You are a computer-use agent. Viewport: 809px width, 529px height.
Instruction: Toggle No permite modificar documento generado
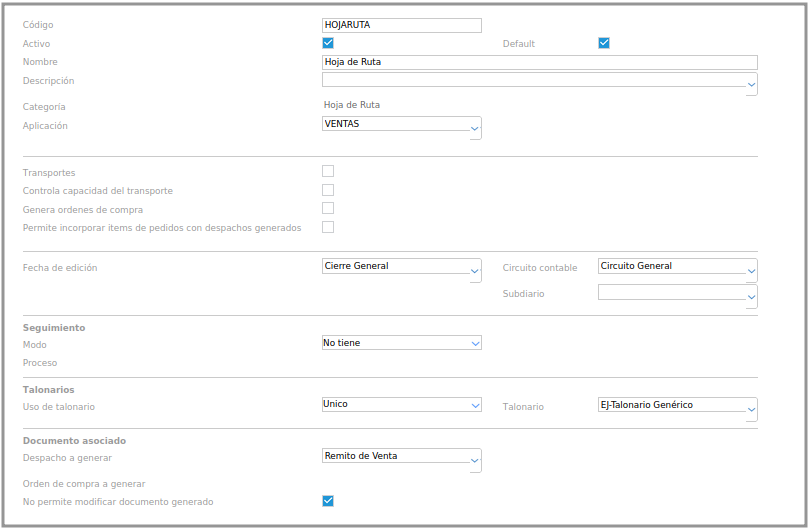(328, 500)
